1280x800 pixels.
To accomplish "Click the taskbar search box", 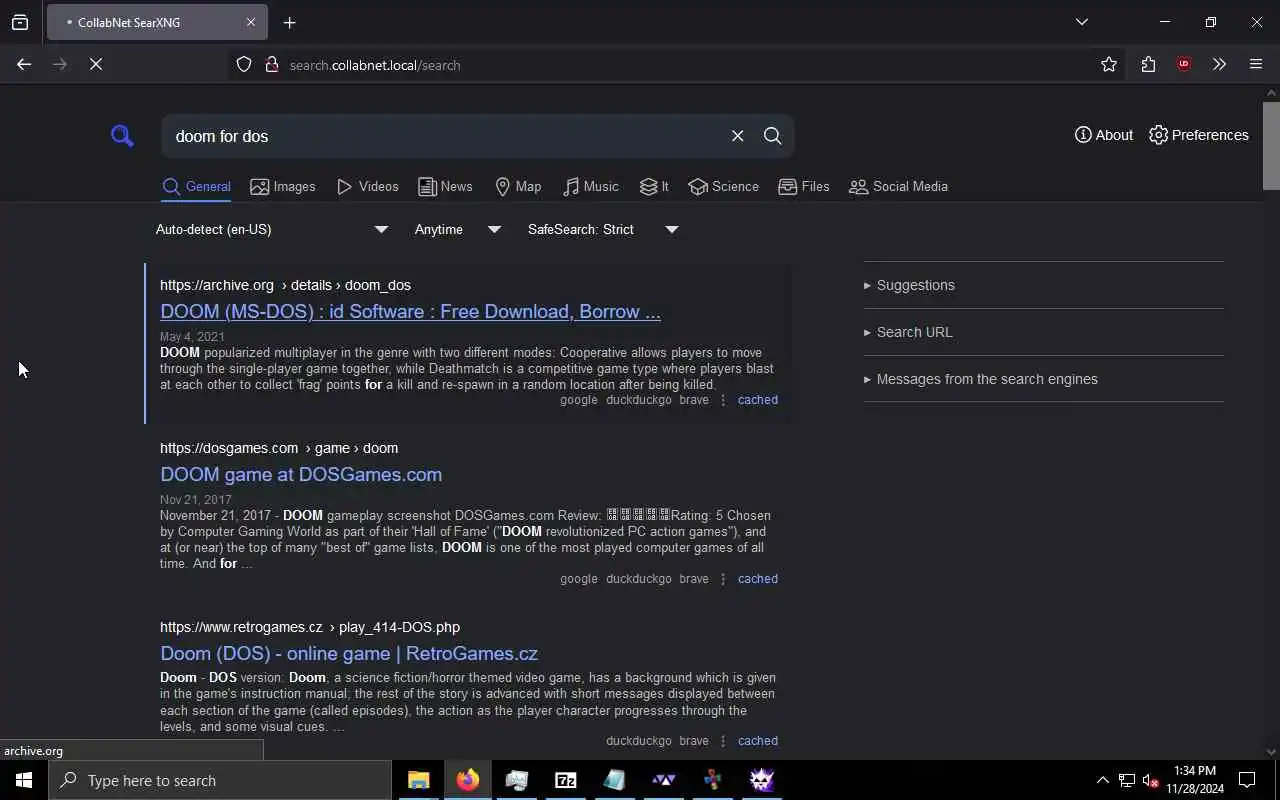I will [220, 780].
